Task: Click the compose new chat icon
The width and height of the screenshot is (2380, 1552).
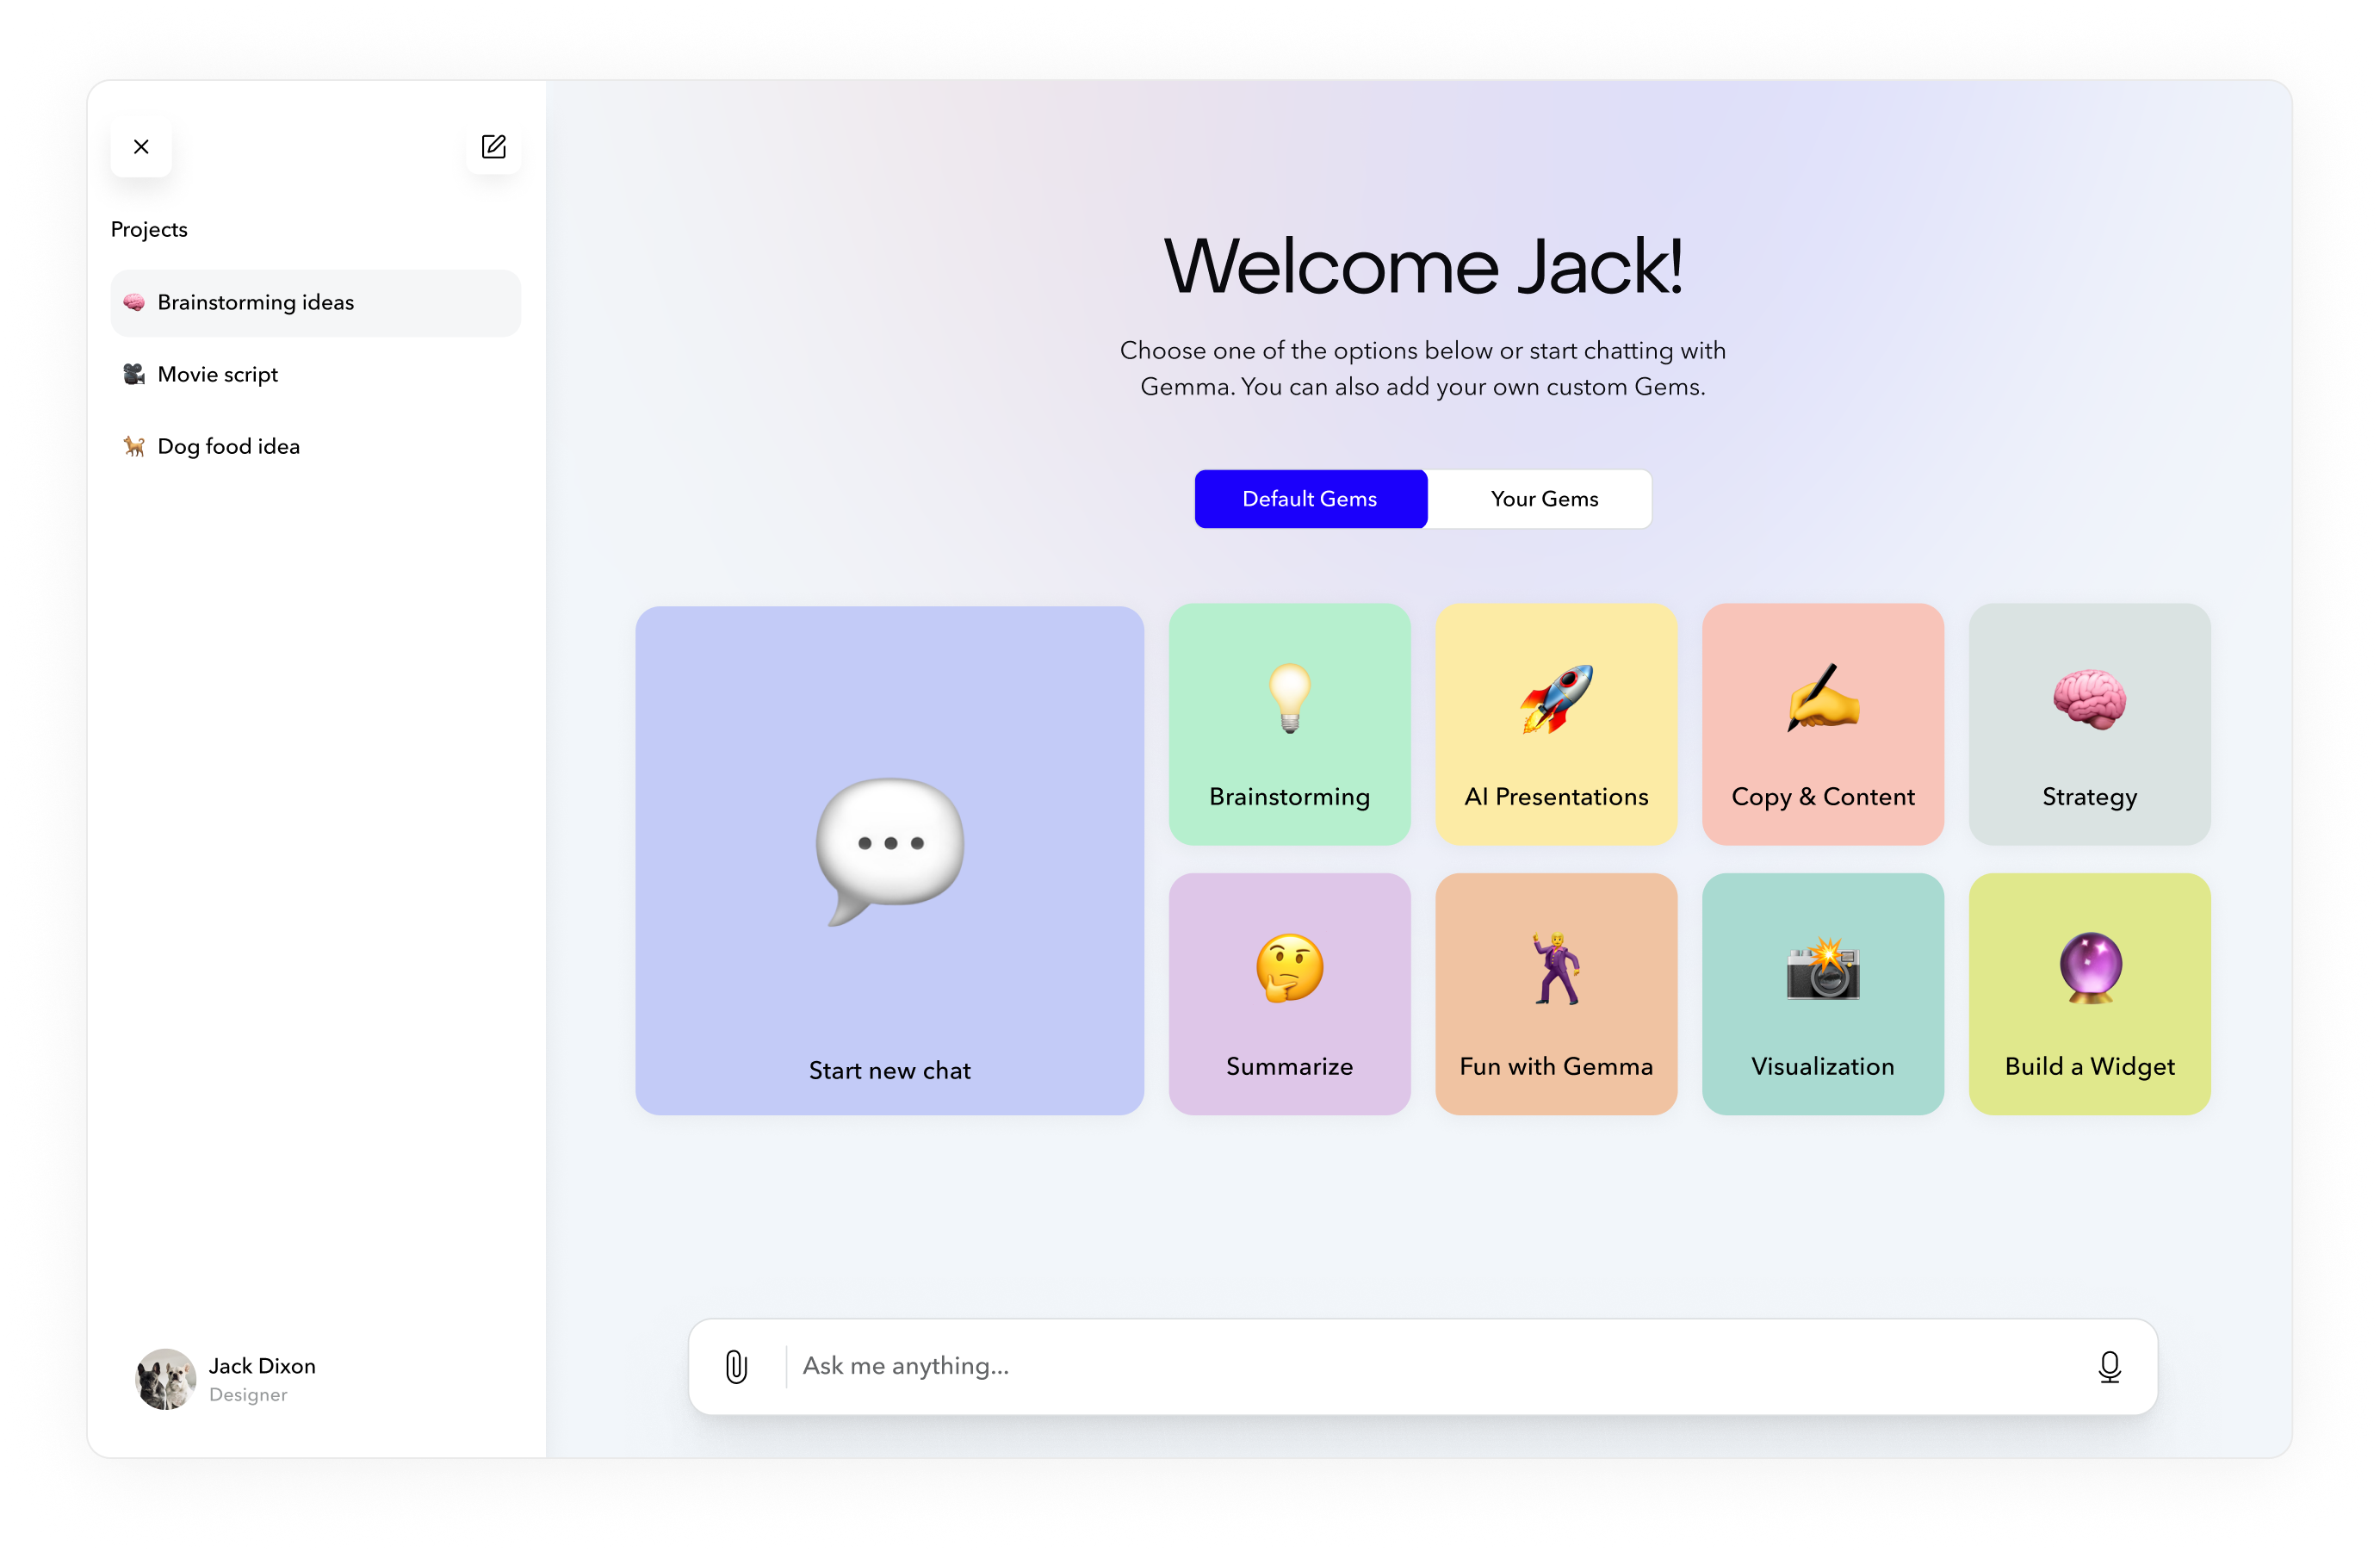Action: click(494, 147)
